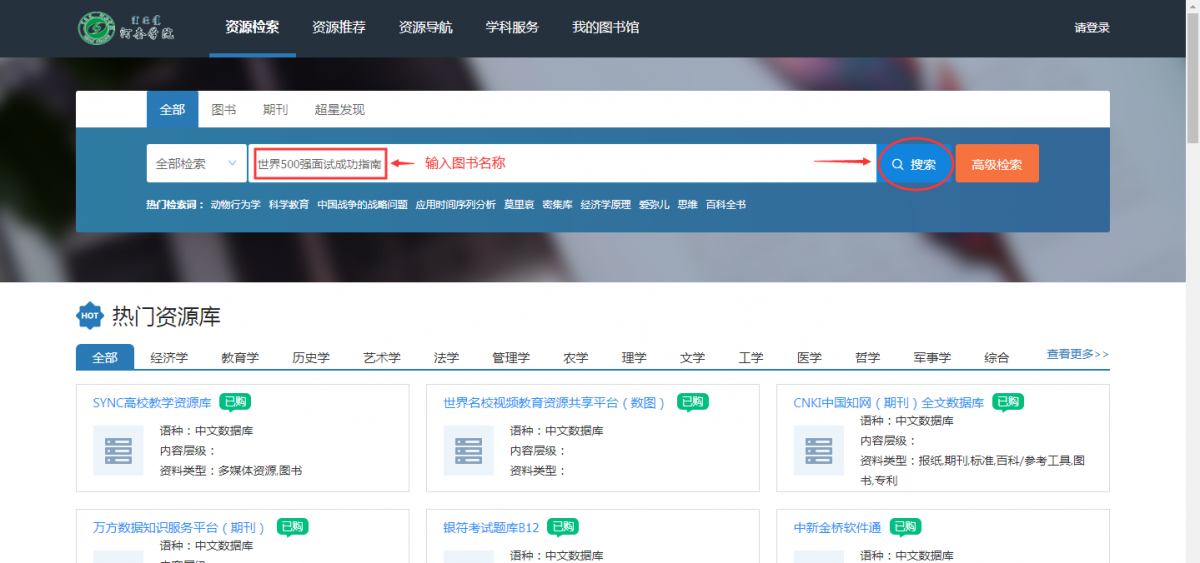
Task: Click hot keyword 百科全书
Action: pyautogui.click(x=725, y=205)
